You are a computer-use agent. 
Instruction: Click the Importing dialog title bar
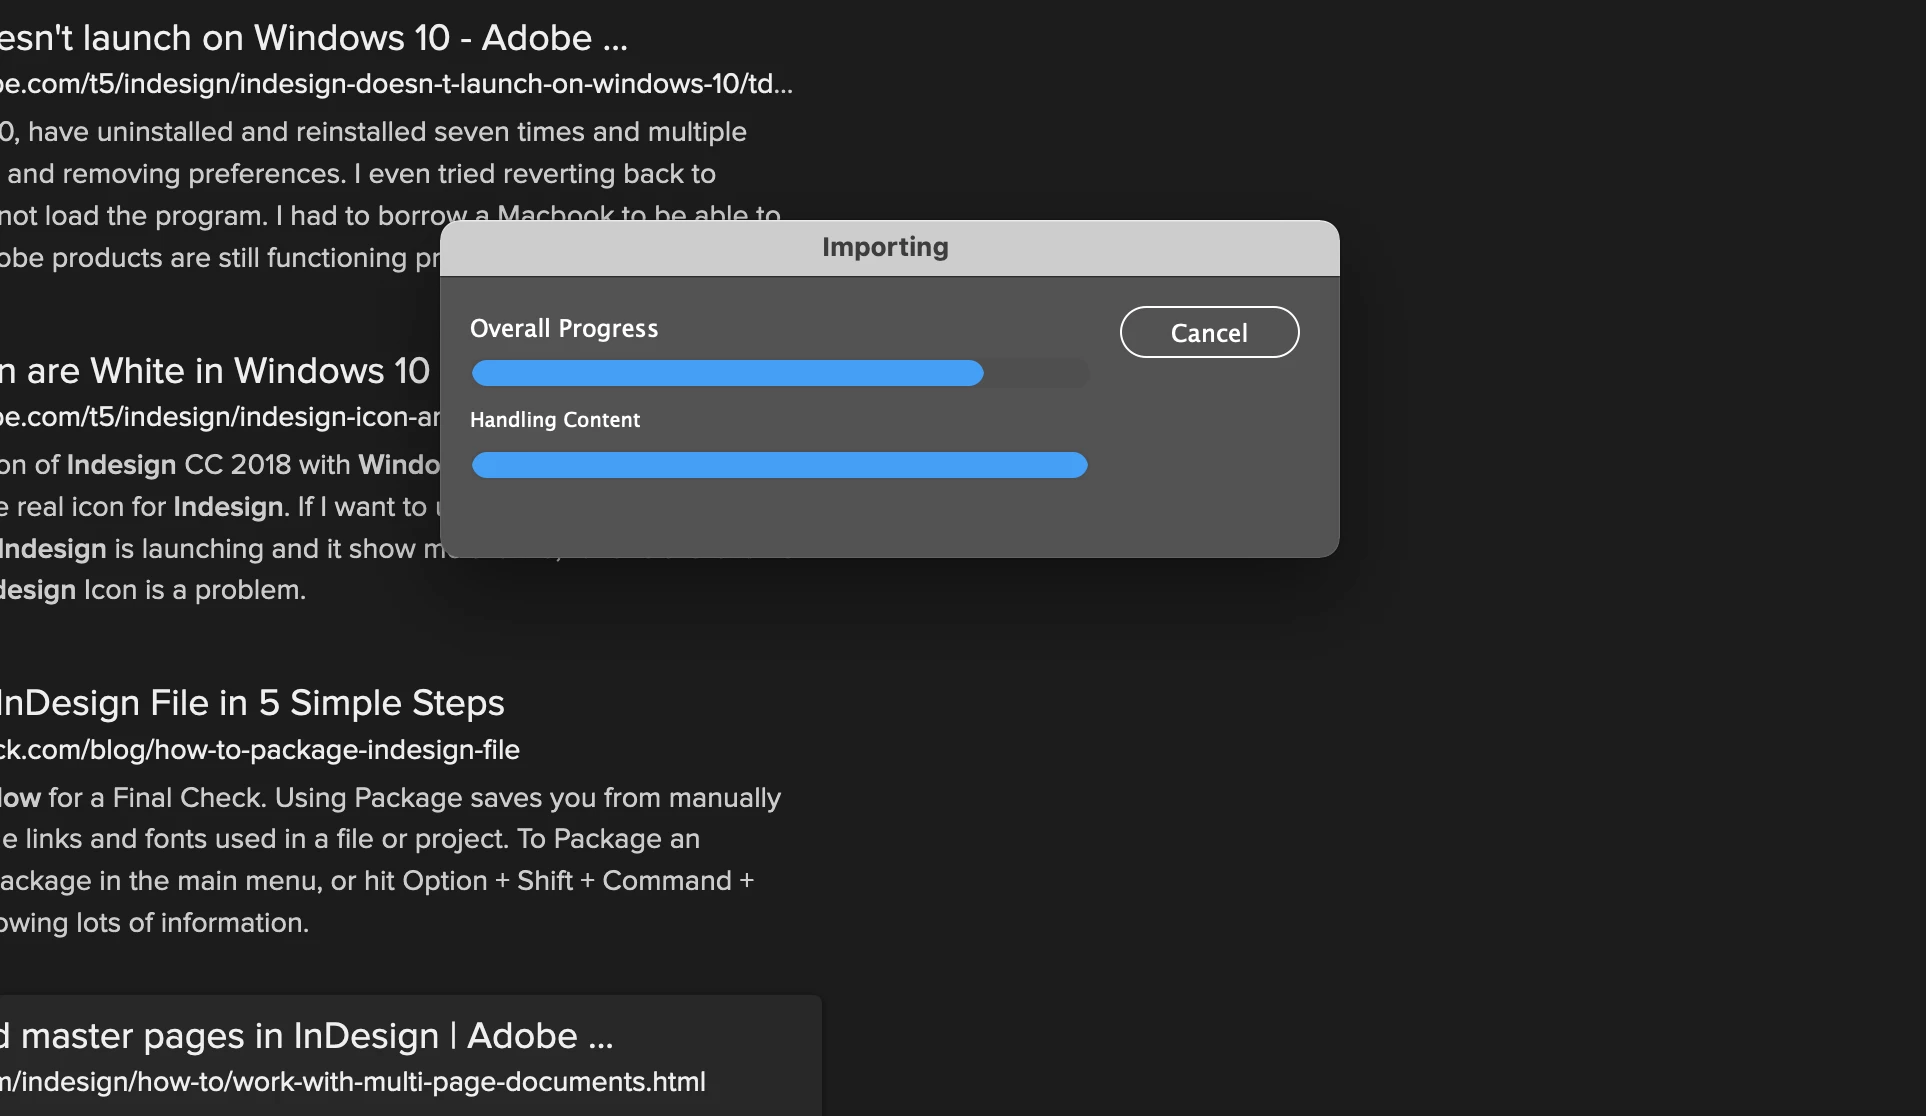pyautogui.click(x=885, y=247)
